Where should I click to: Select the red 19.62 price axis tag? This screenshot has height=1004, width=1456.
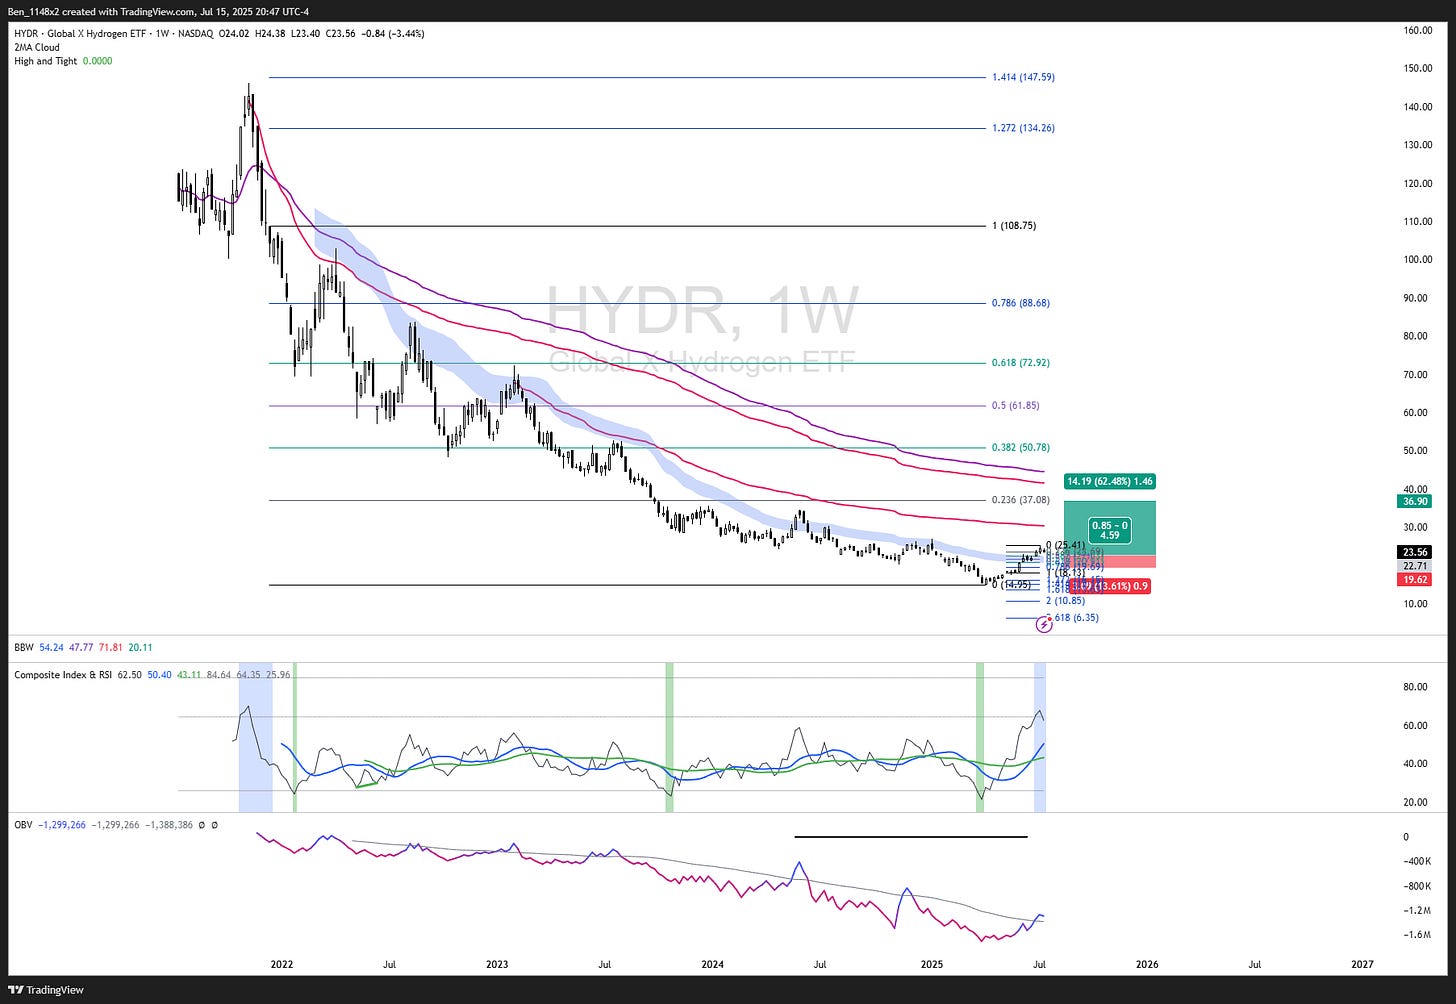click(1415, 580)
